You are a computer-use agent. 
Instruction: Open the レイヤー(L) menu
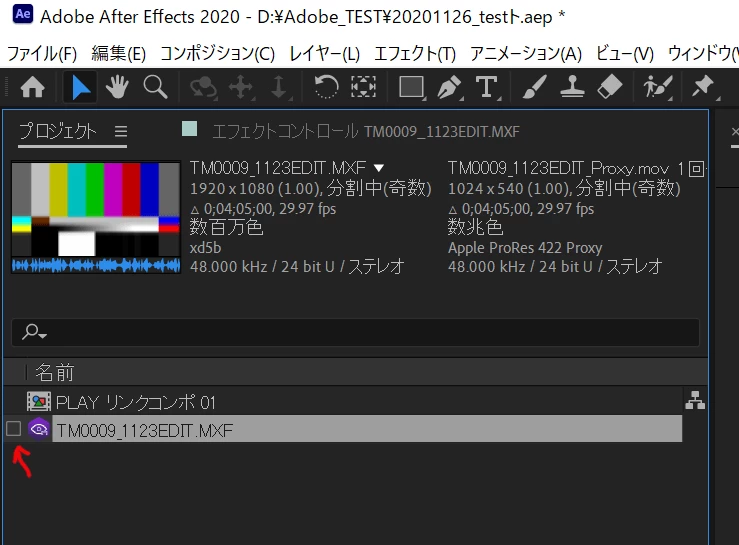pos(325,53)
